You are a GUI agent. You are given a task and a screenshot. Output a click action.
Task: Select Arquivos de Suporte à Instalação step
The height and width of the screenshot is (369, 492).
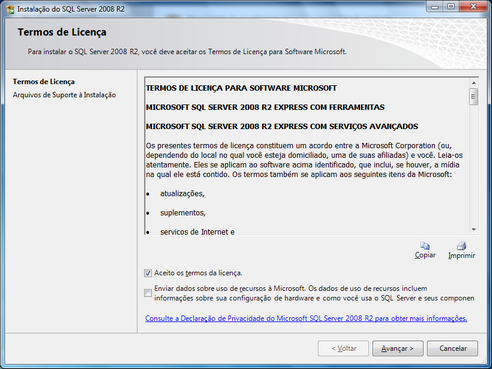64,95
